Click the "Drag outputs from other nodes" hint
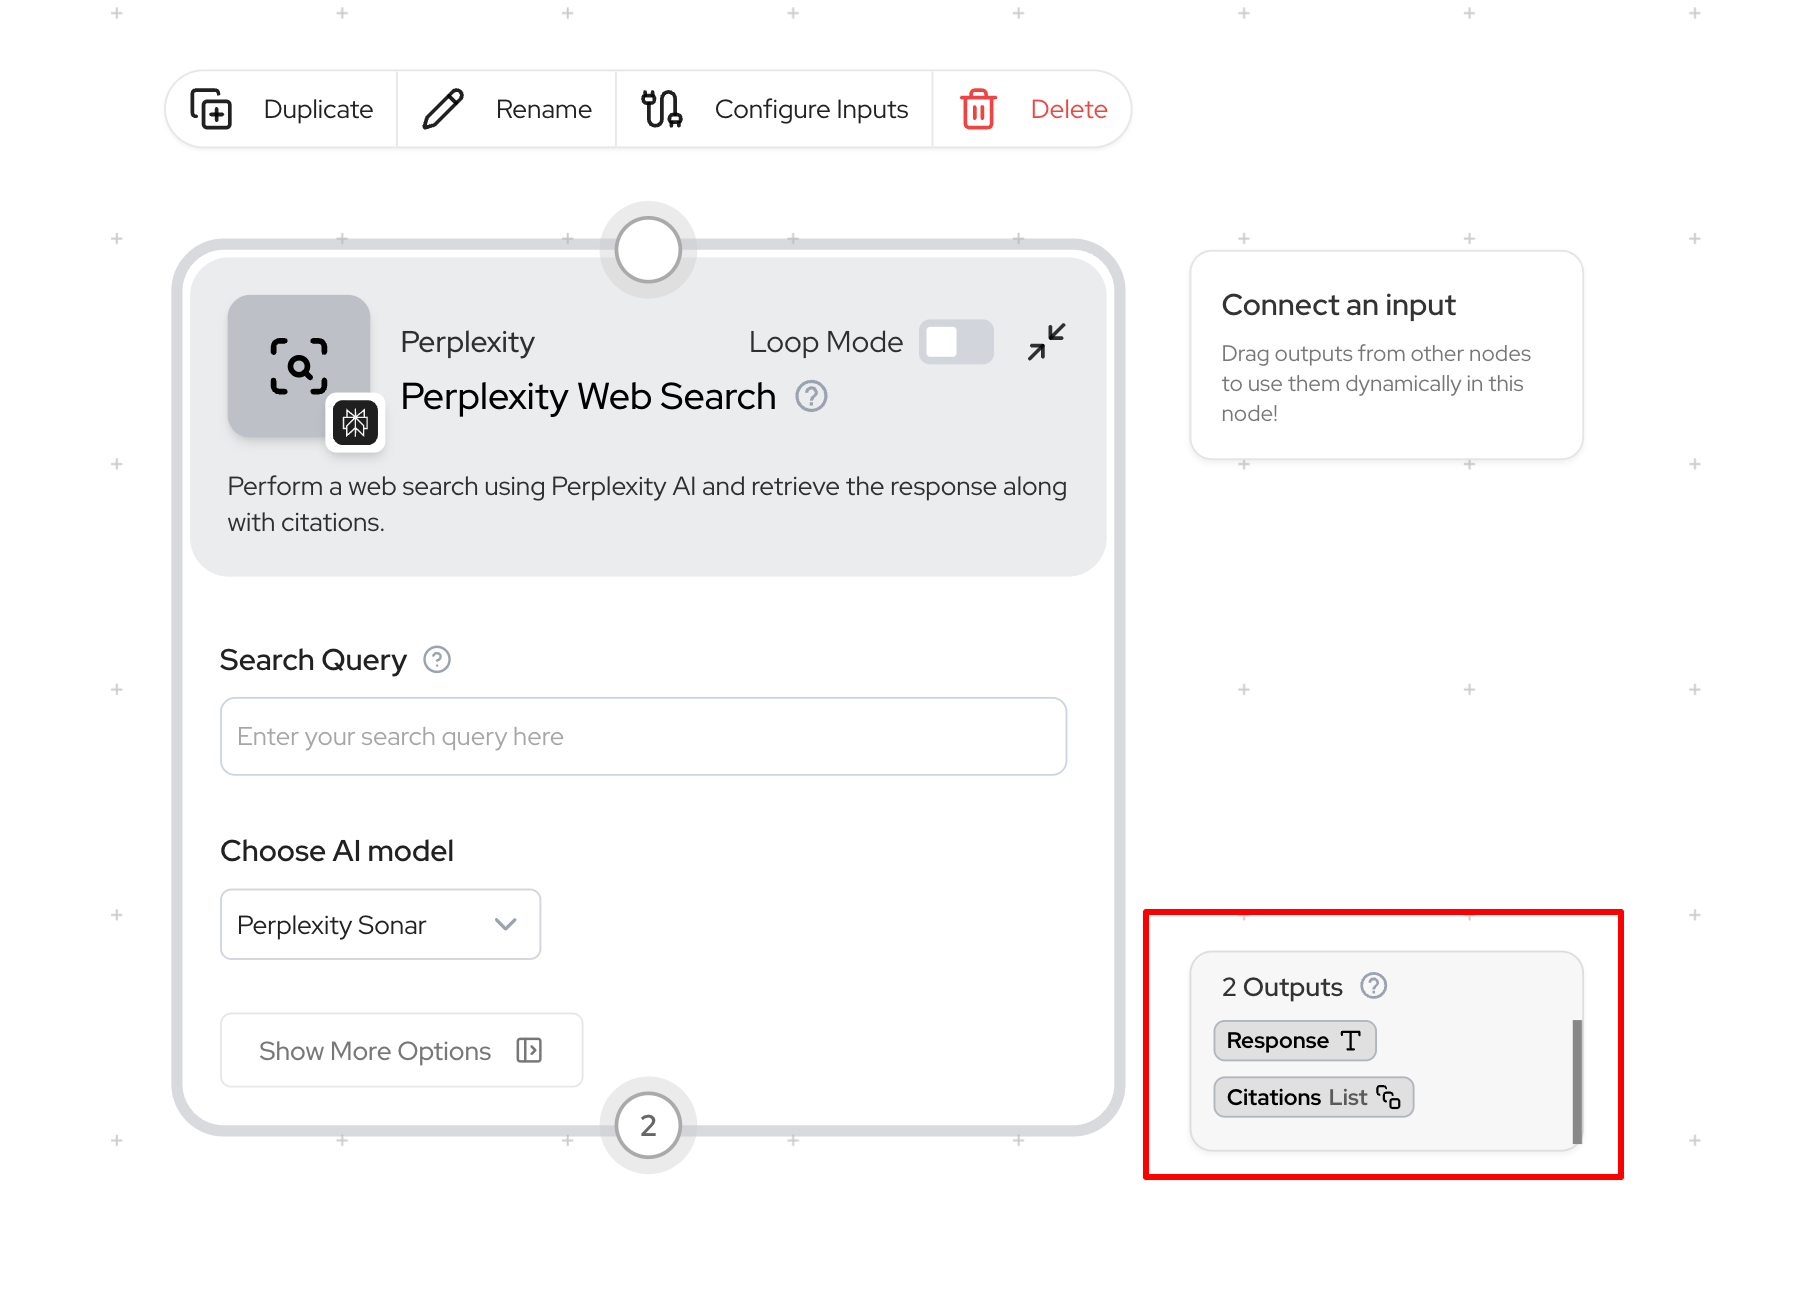Image resolution: width=1798 pixels, height=1290 pixels. [1376, 383]
